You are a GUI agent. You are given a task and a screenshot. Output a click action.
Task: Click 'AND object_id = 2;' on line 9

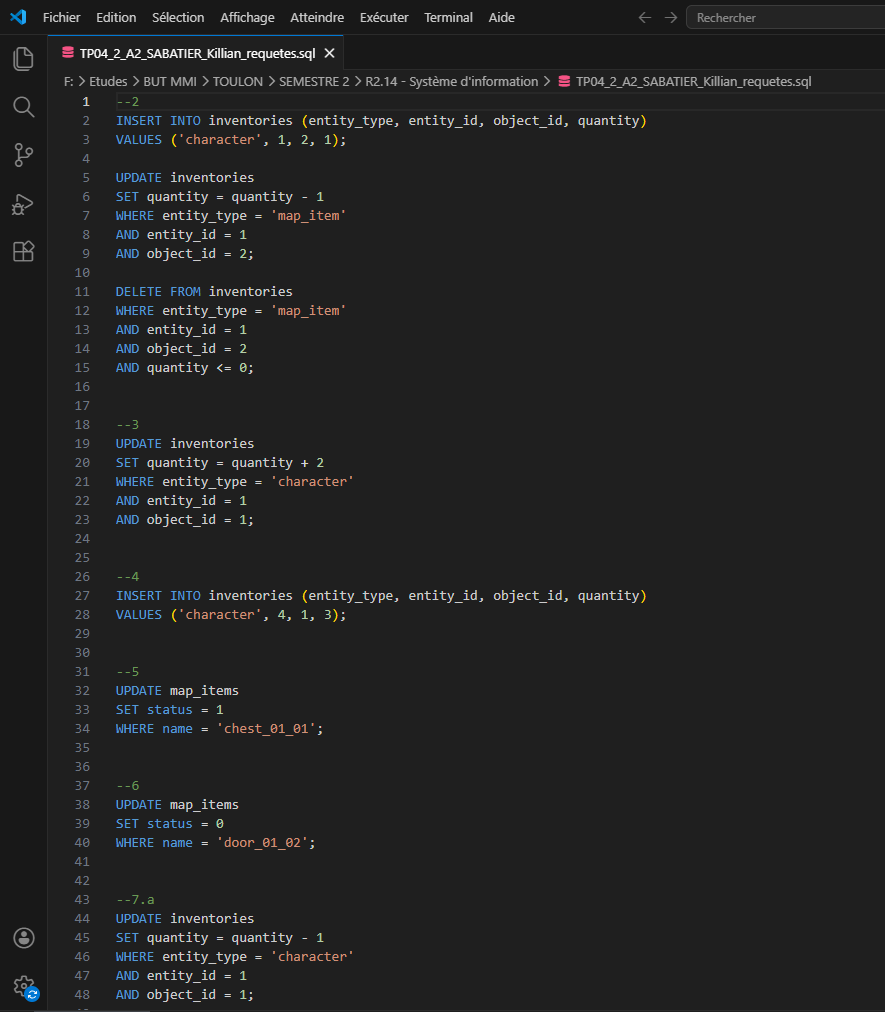point(185,254)
